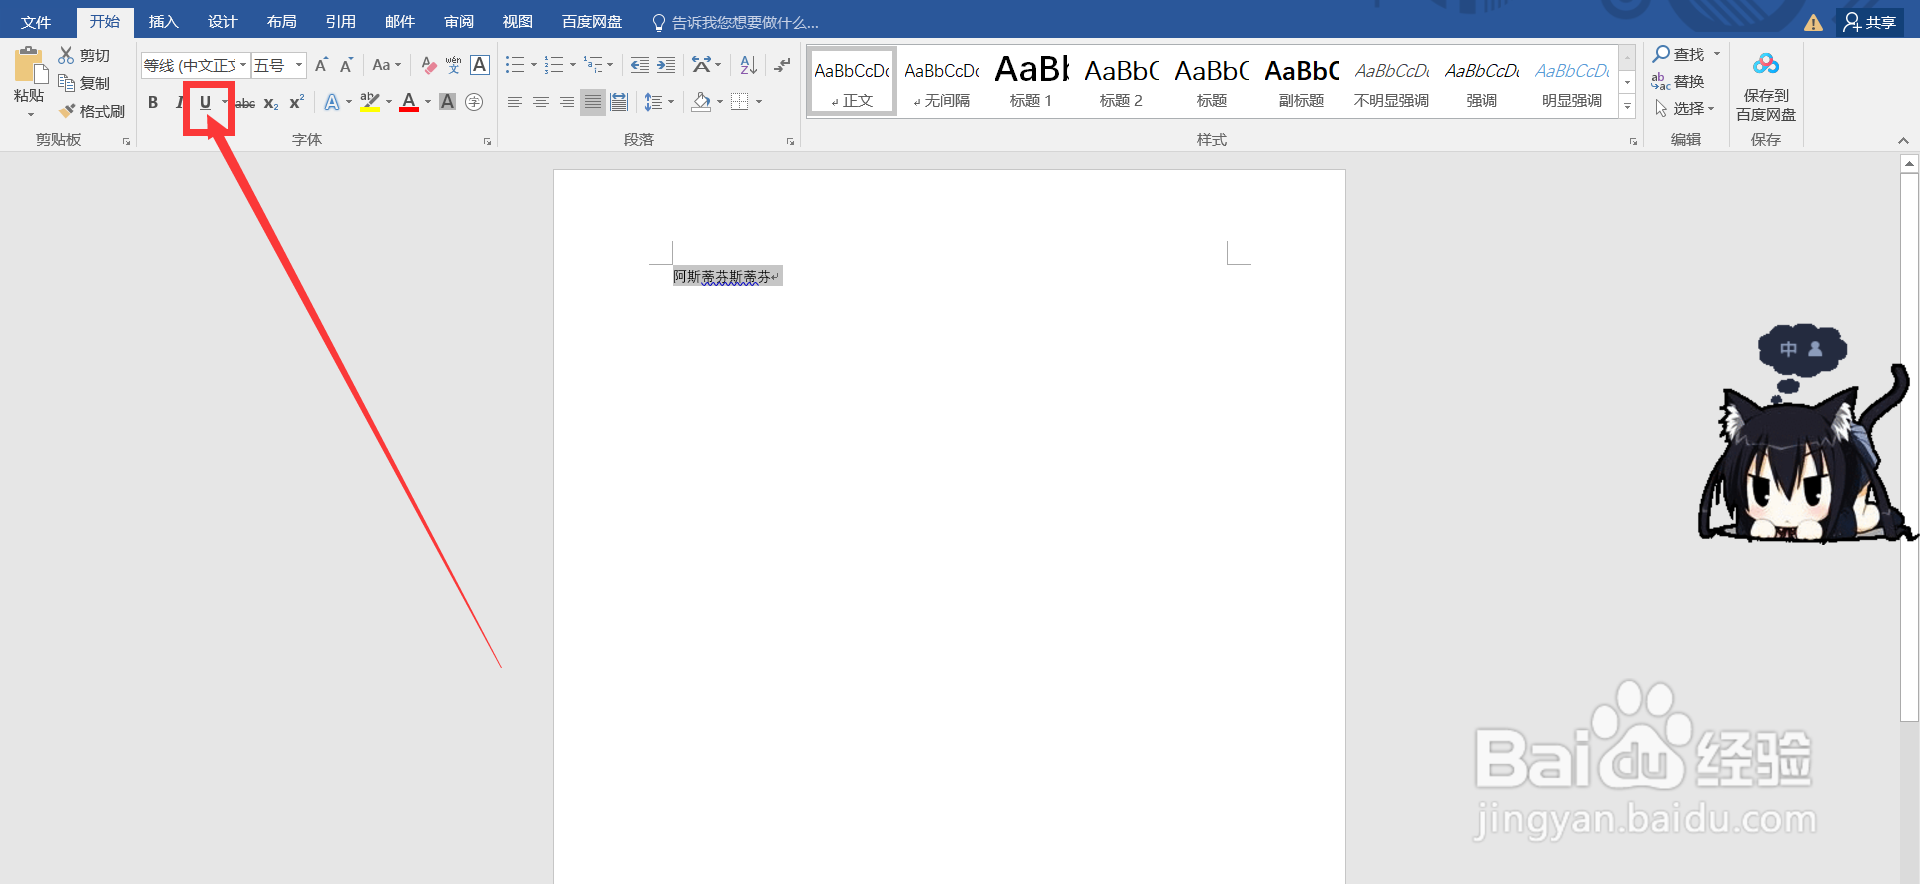Click the numbered list icon
1920x884 pixels.
point(554,65)
